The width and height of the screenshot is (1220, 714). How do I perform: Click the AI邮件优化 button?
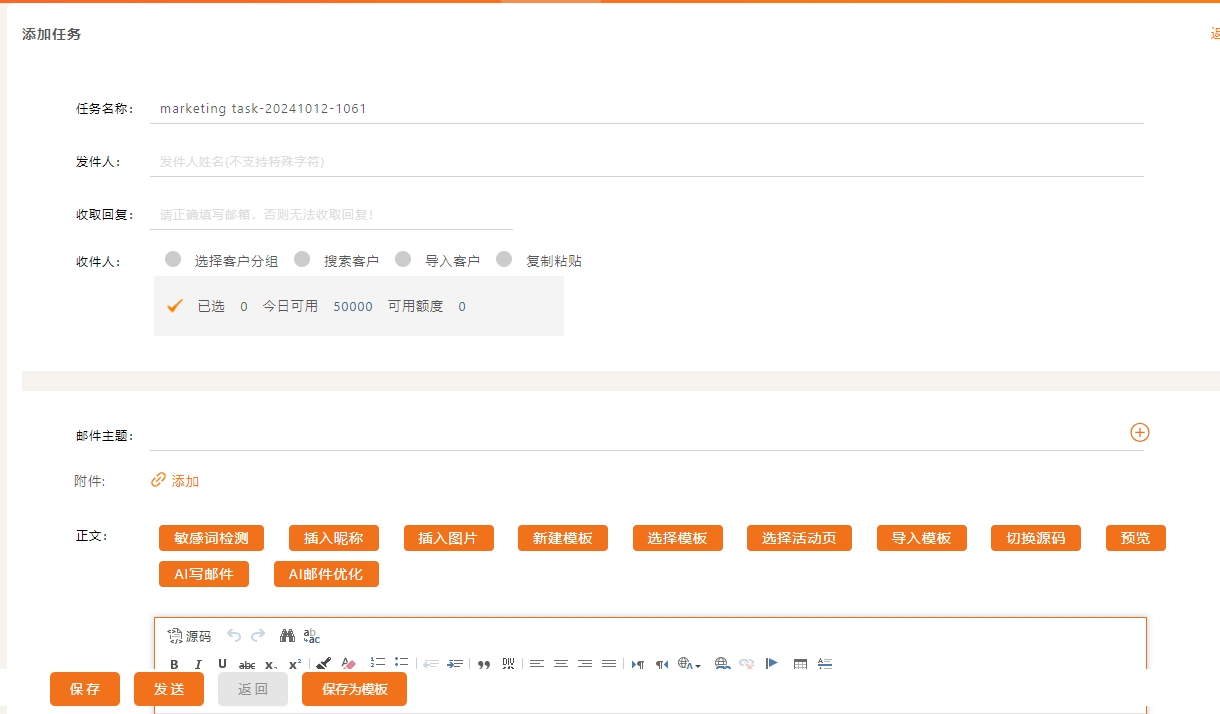tap(326, 574)
